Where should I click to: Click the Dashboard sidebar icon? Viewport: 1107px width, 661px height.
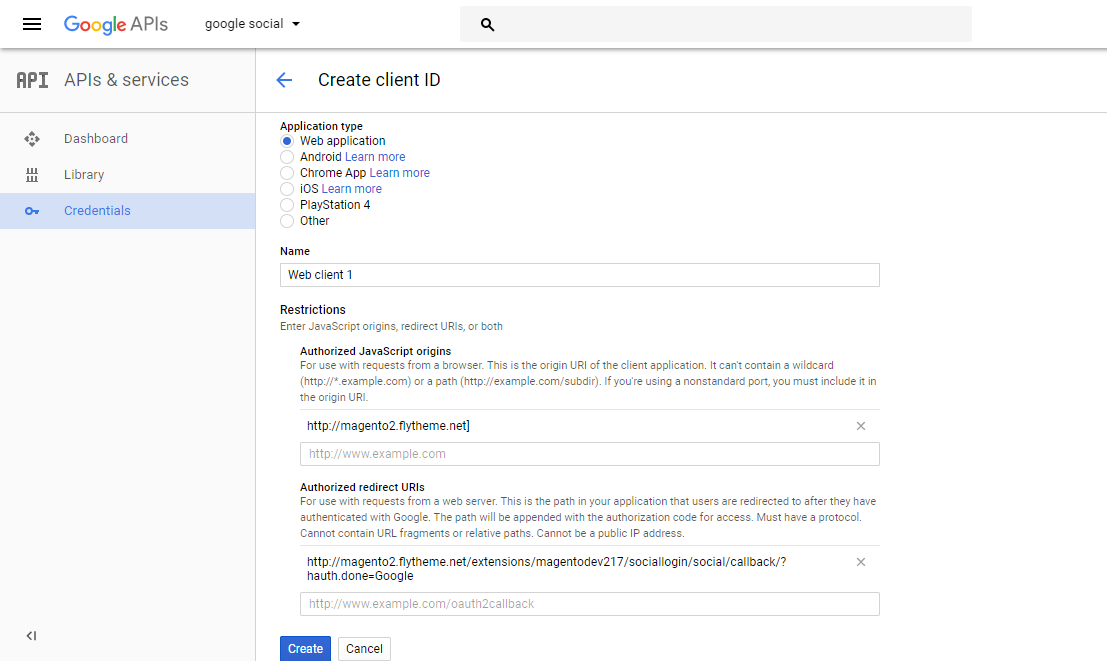[x=32, y=139]
